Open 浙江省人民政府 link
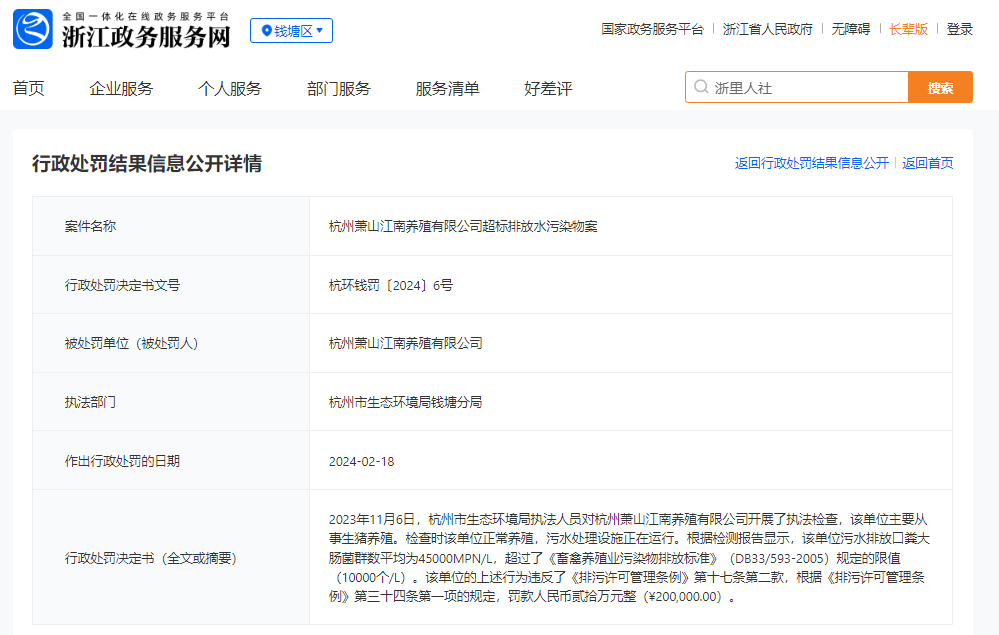The image size is (999, 635). tap(768, 29)
